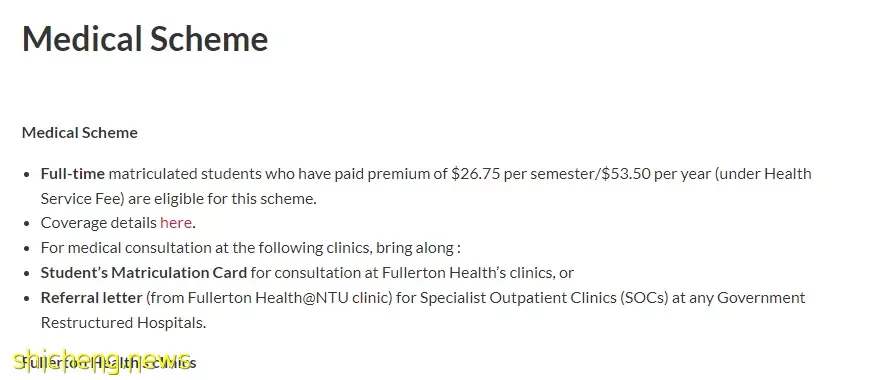888x380 pixels.
Task: Click the bold 'Referral letter' text
Action: tap(91, 297)
